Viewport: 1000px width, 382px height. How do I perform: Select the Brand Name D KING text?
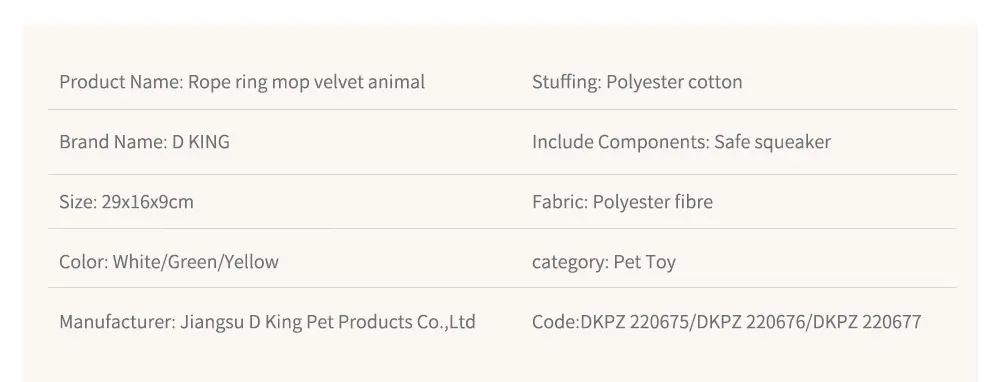pos(144,142)
